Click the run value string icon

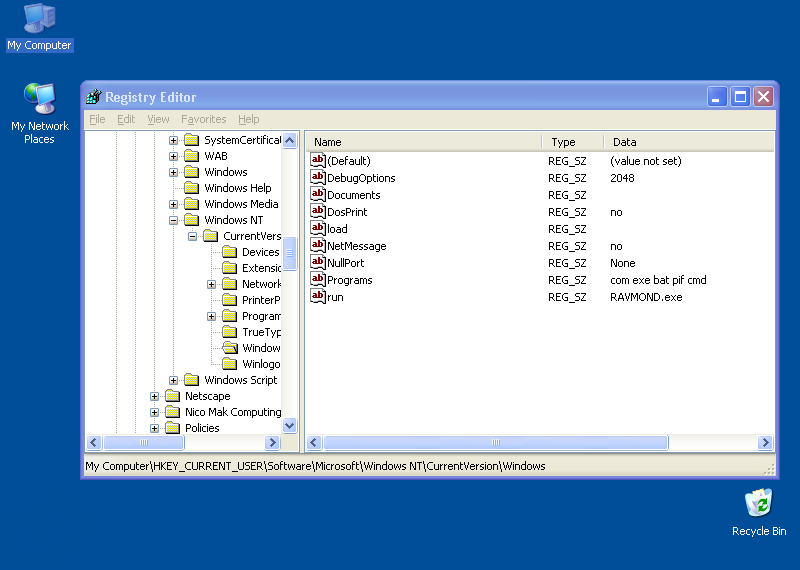tap(318, 296)
